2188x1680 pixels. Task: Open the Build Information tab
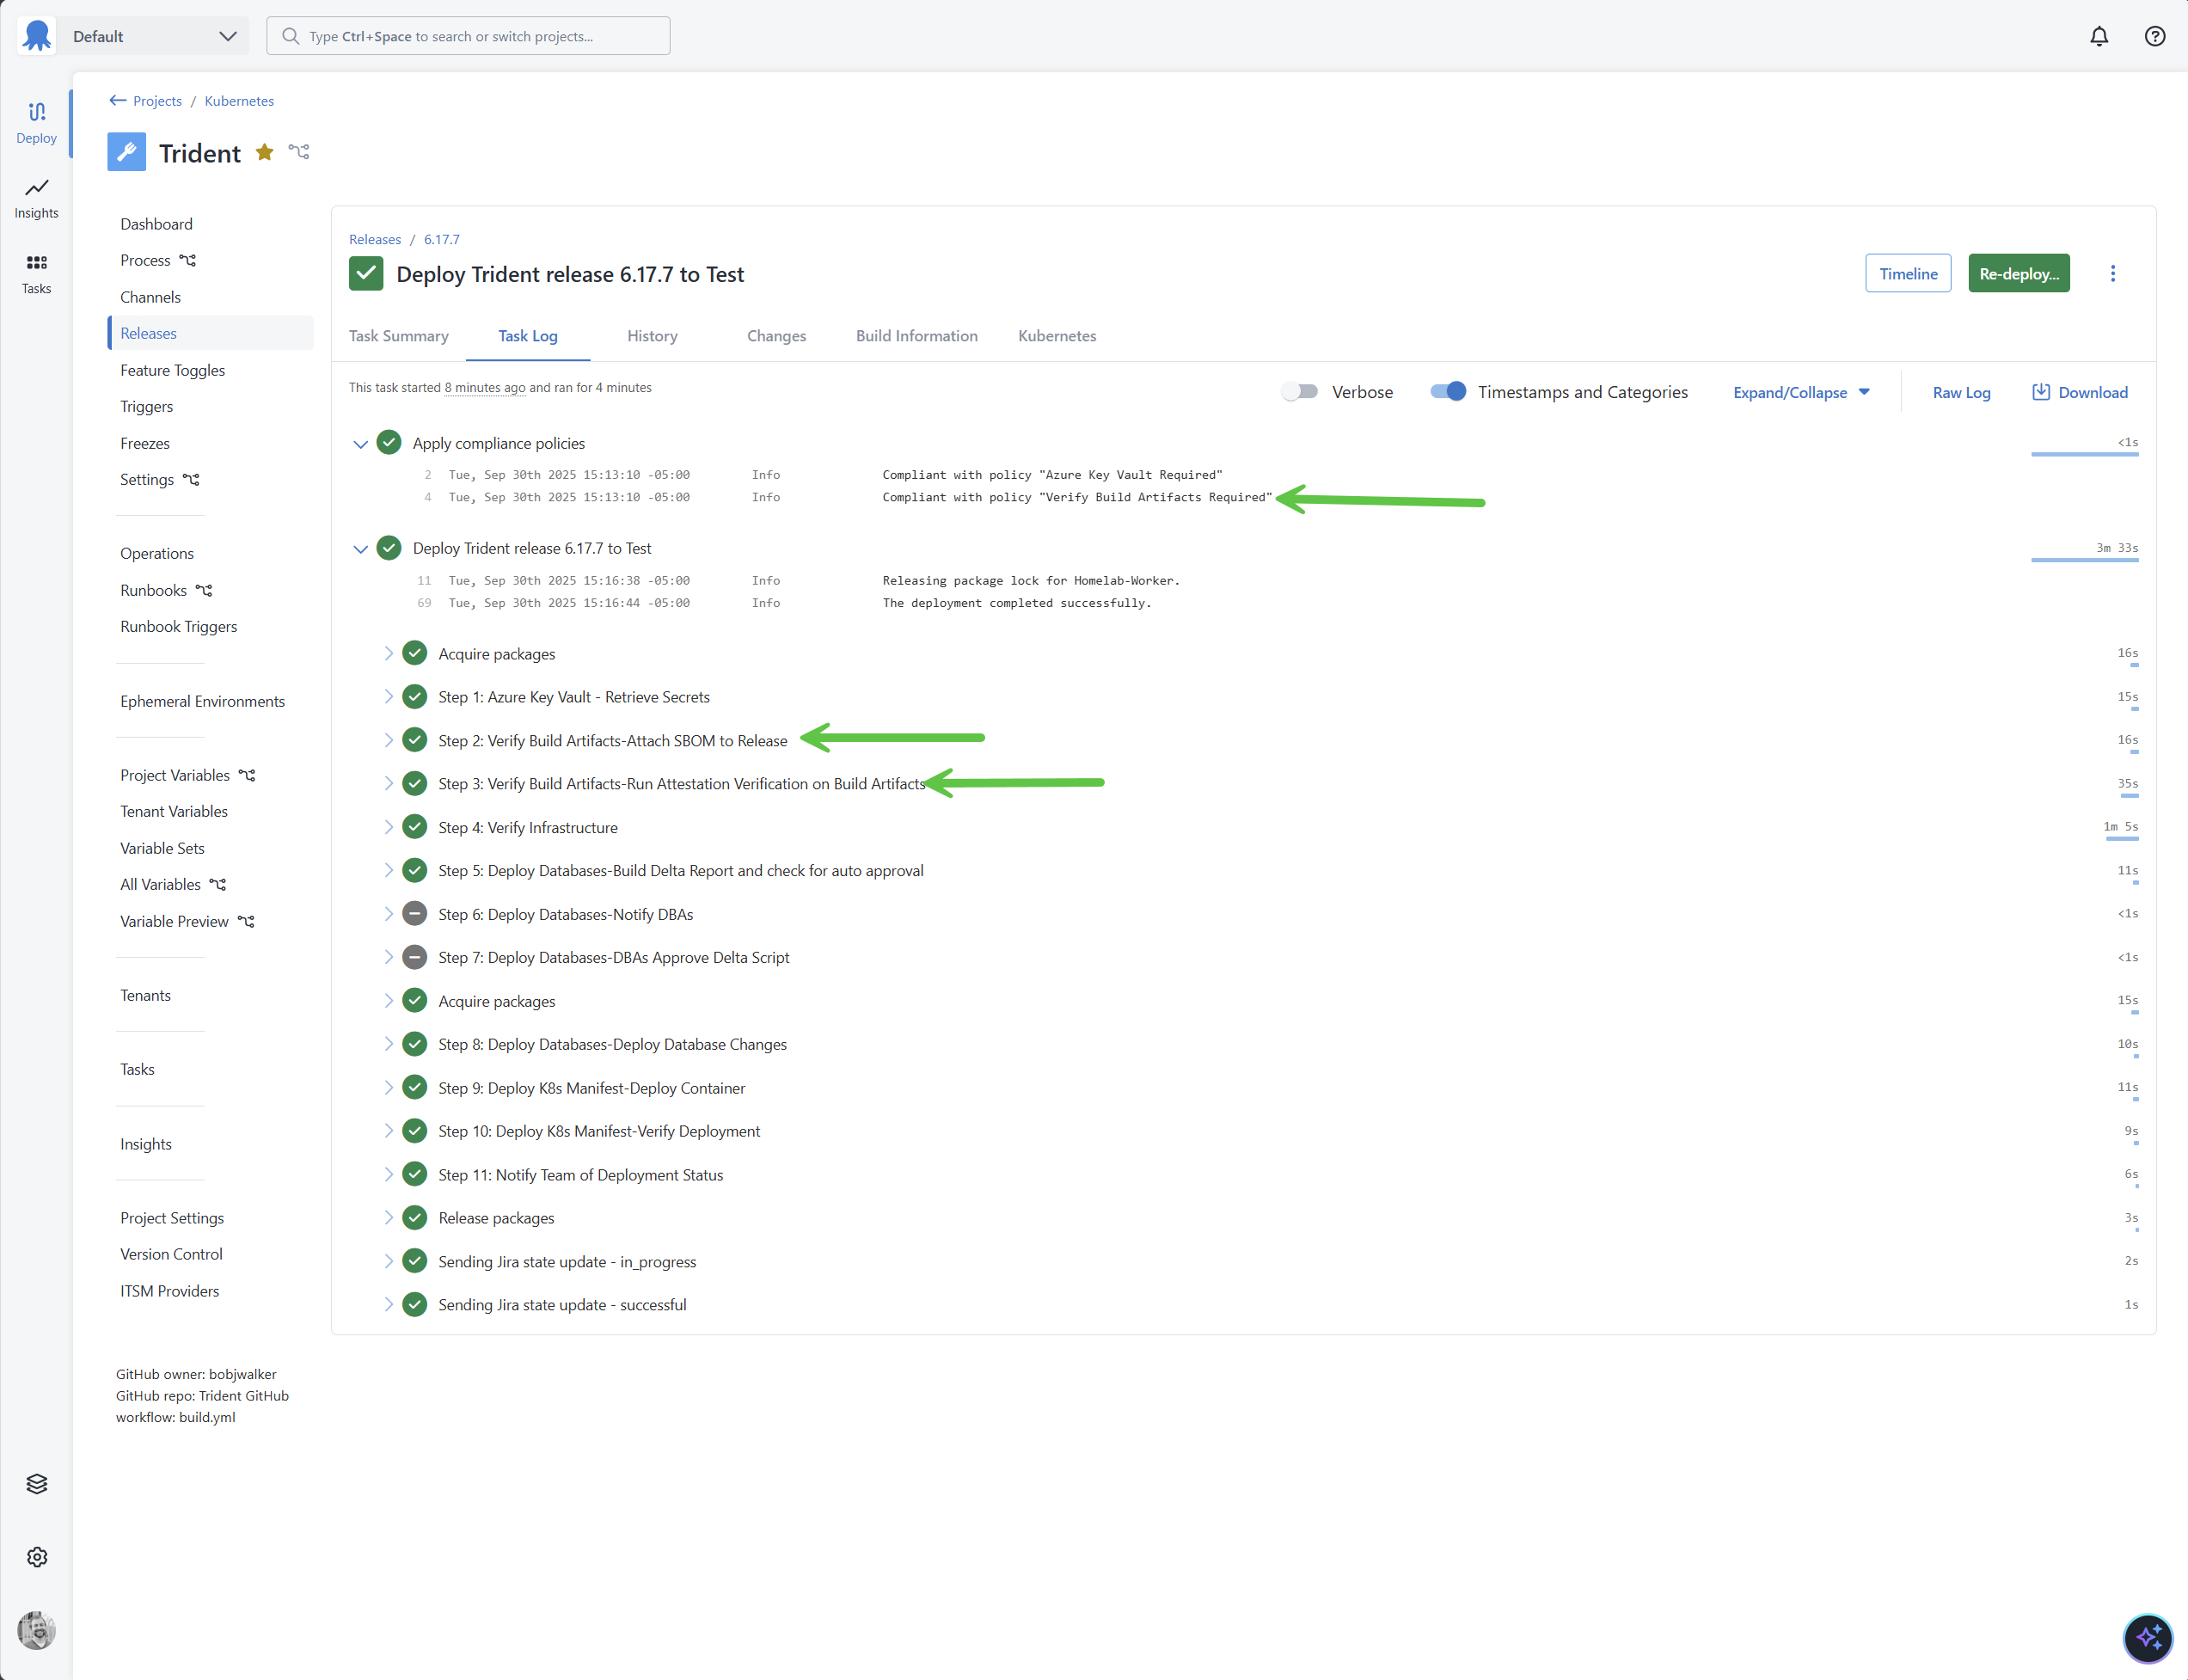(x=916, y=336)
